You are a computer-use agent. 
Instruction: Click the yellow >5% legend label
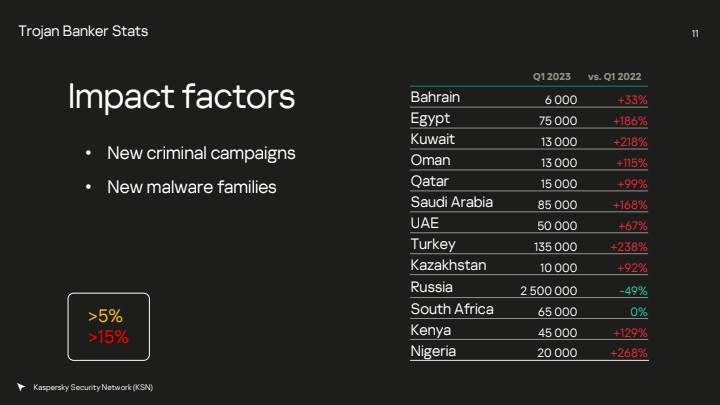(105, 316)
